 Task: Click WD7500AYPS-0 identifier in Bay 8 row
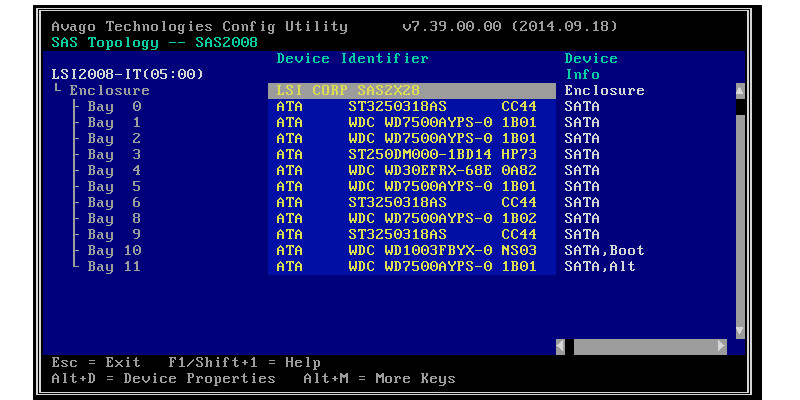(x=438, y=218)
